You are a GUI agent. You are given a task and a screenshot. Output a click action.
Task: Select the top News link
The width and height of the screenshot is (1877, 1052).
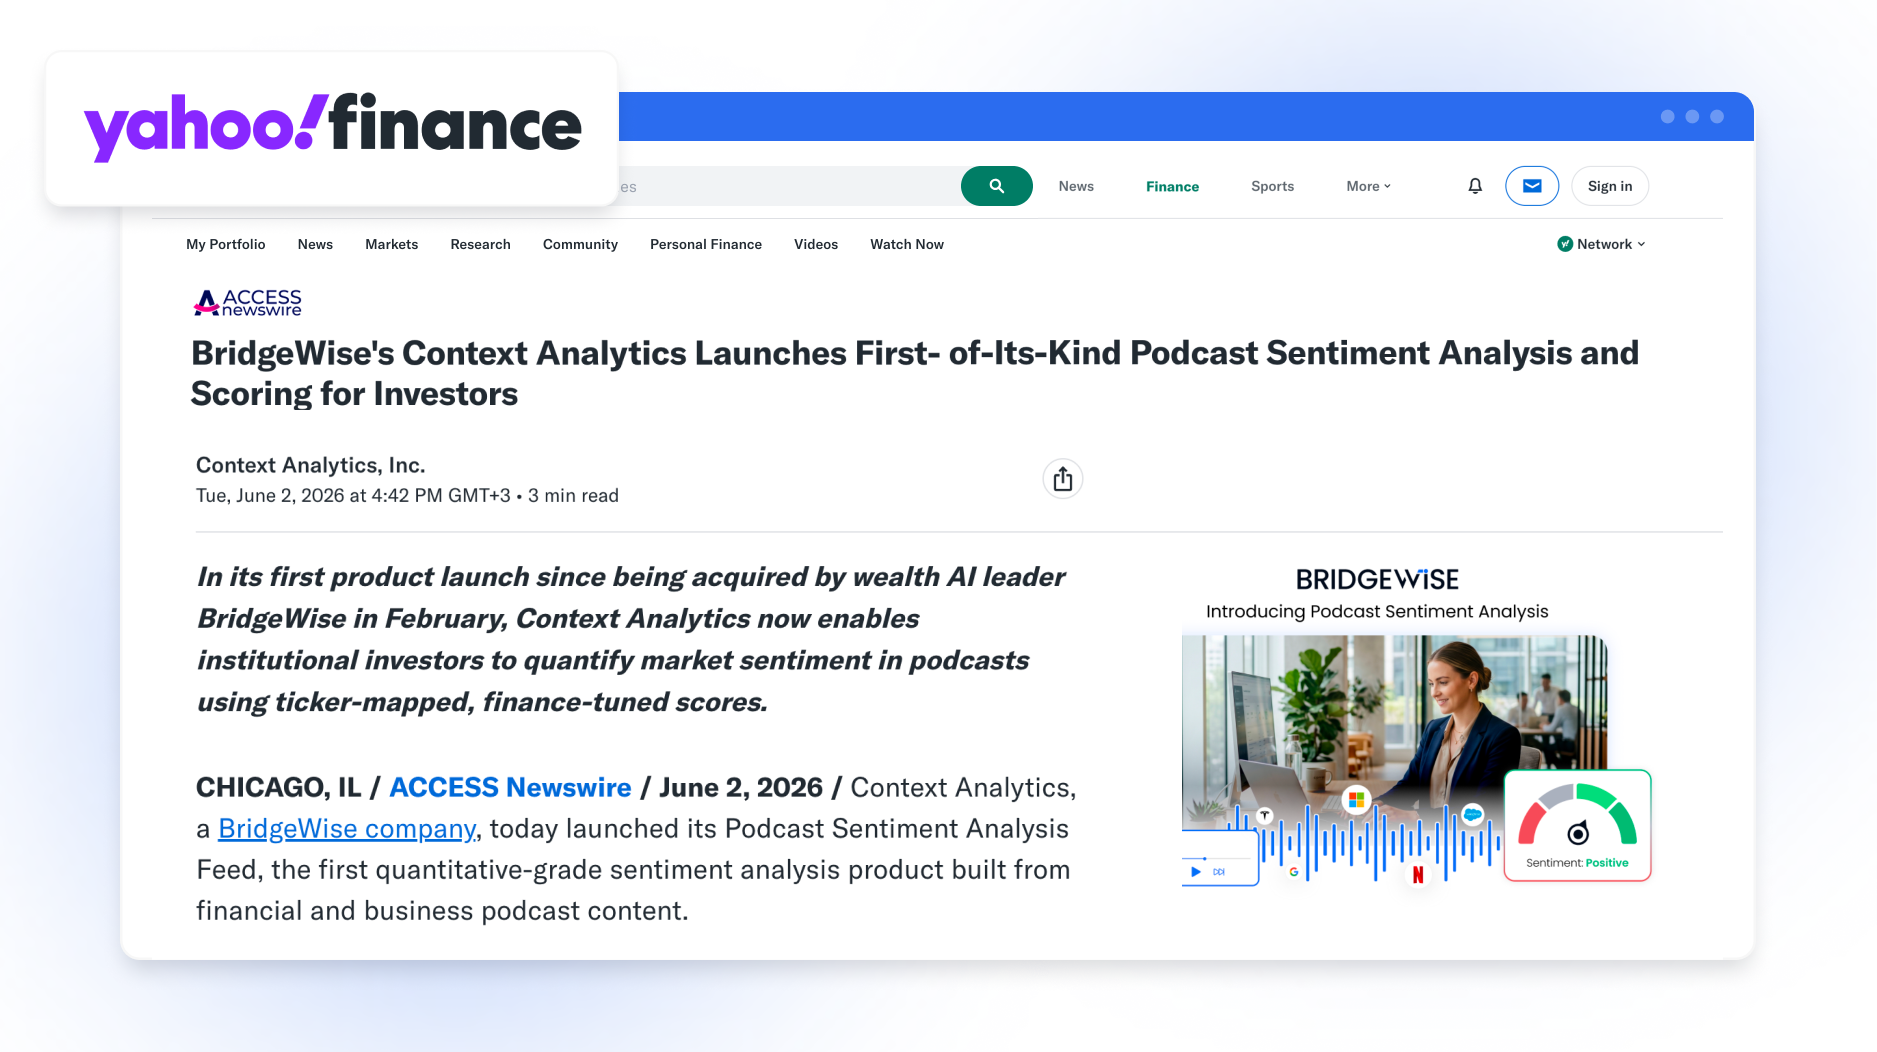1076,186
